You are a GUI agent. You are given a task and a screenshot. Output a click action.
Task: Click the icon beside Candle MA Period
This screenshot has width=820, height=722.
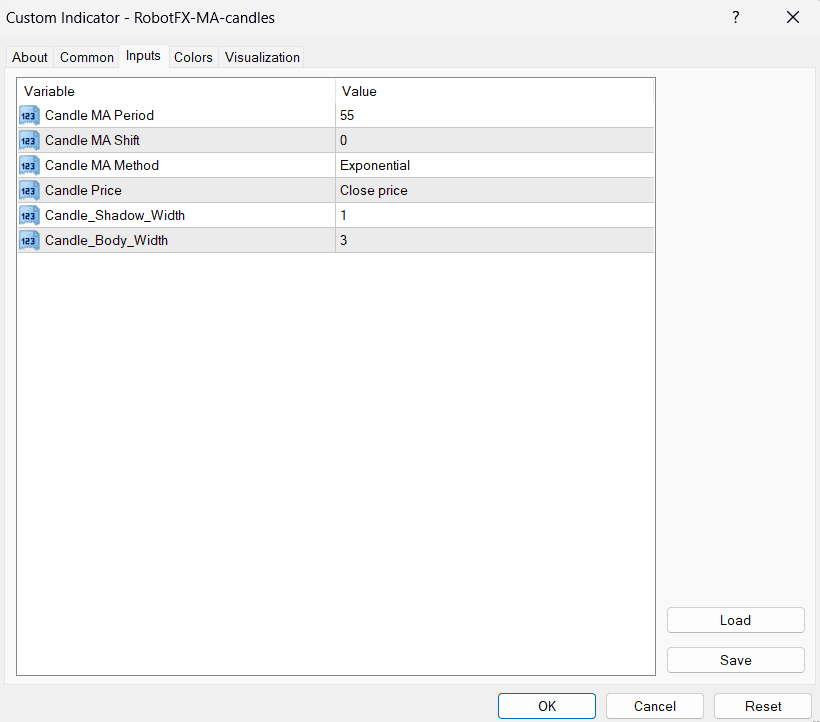(29, 116)
